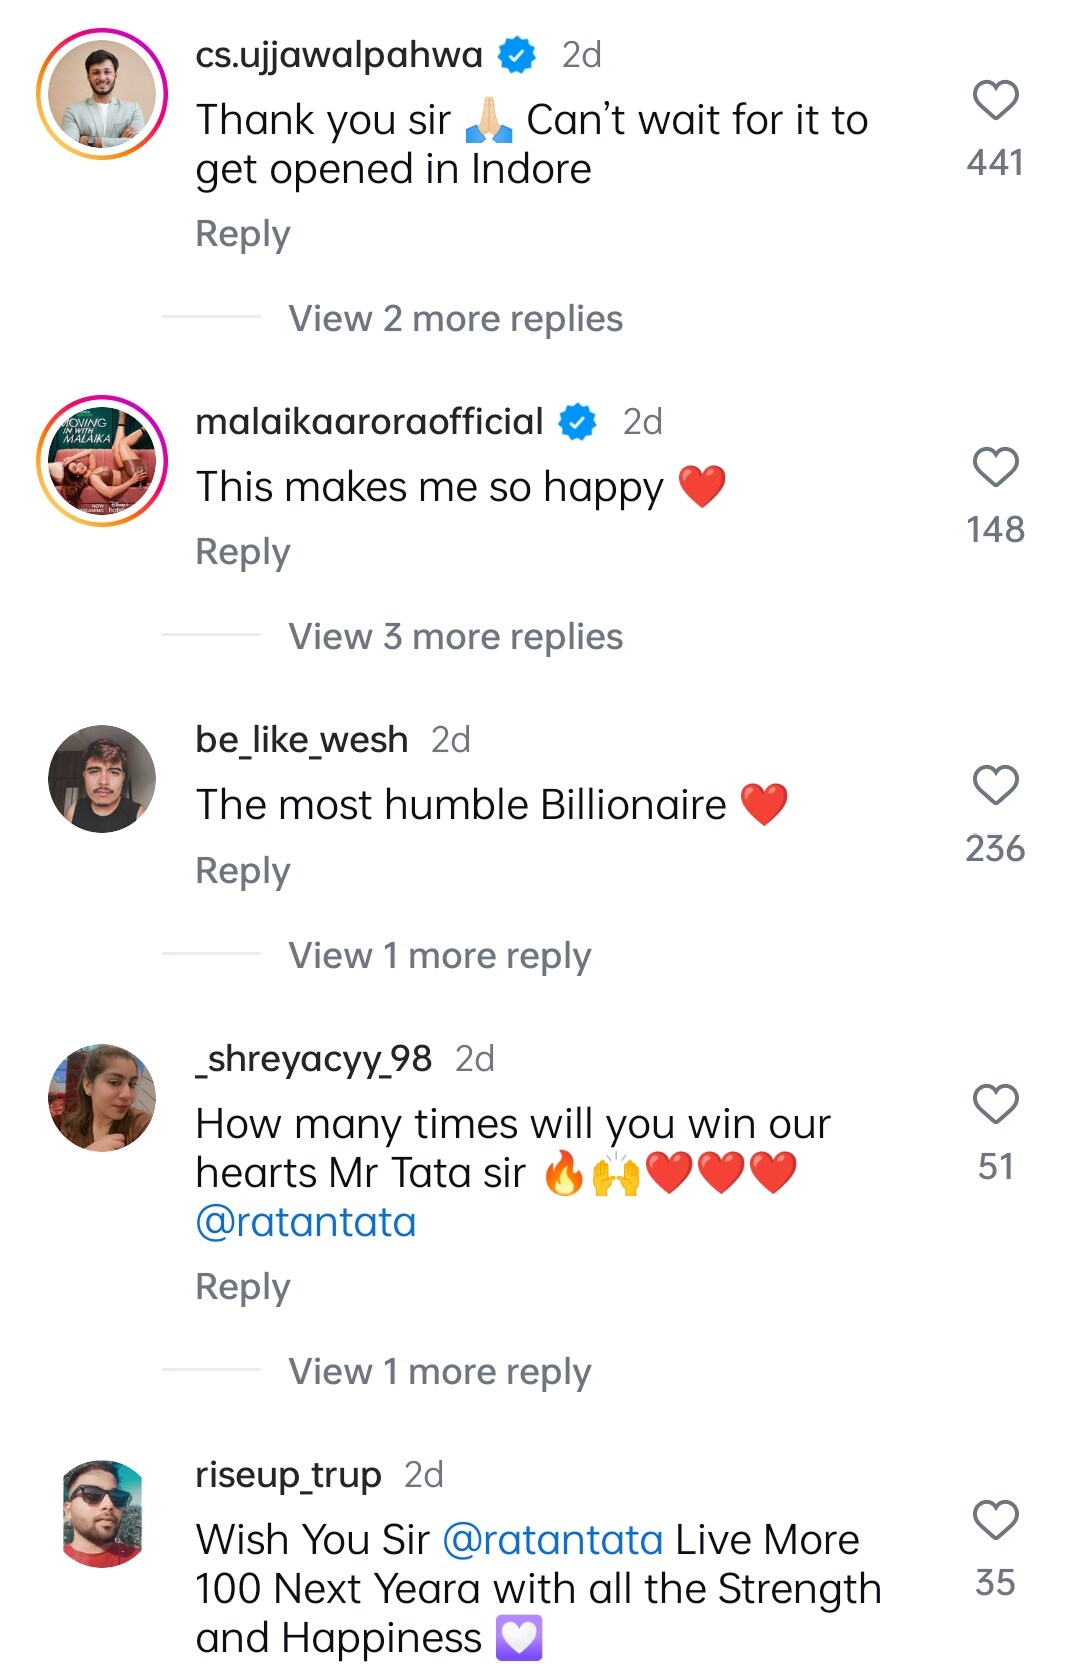This screenshot has height=1668, width=1080.
Task: Open malaikaaroraofficial's profile picture story
Action: coord(102,461)
